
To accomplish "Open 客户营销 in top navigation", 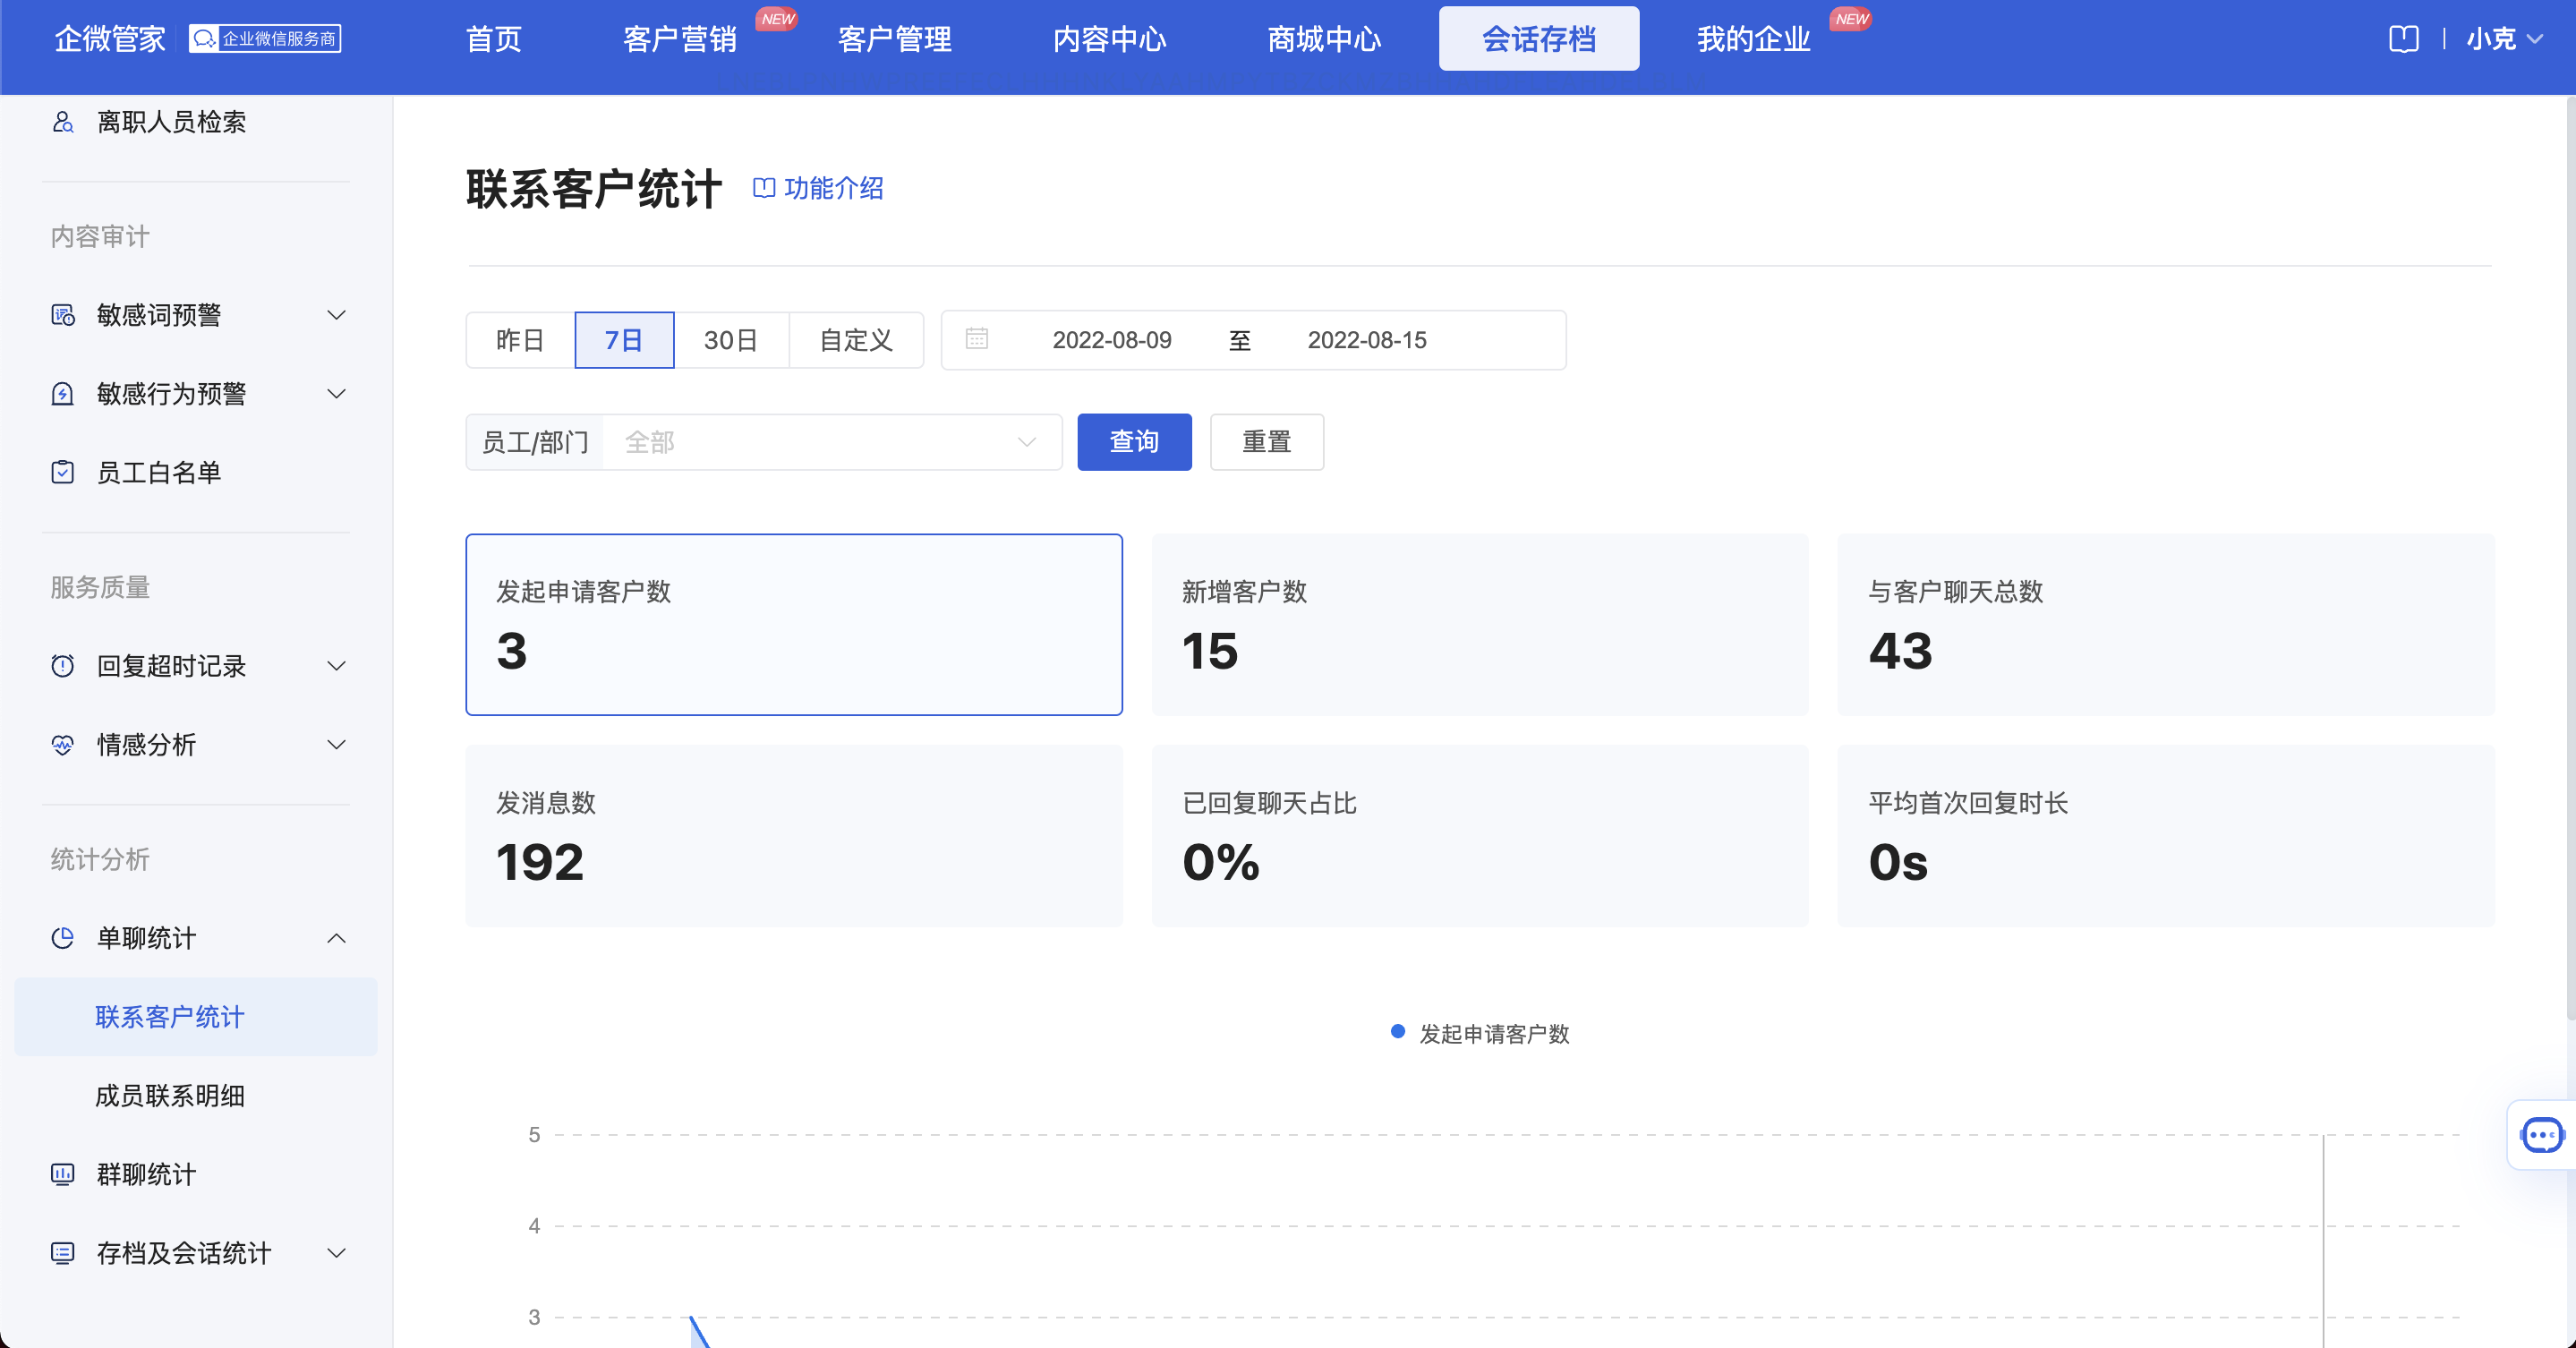I will click(680, 39).
